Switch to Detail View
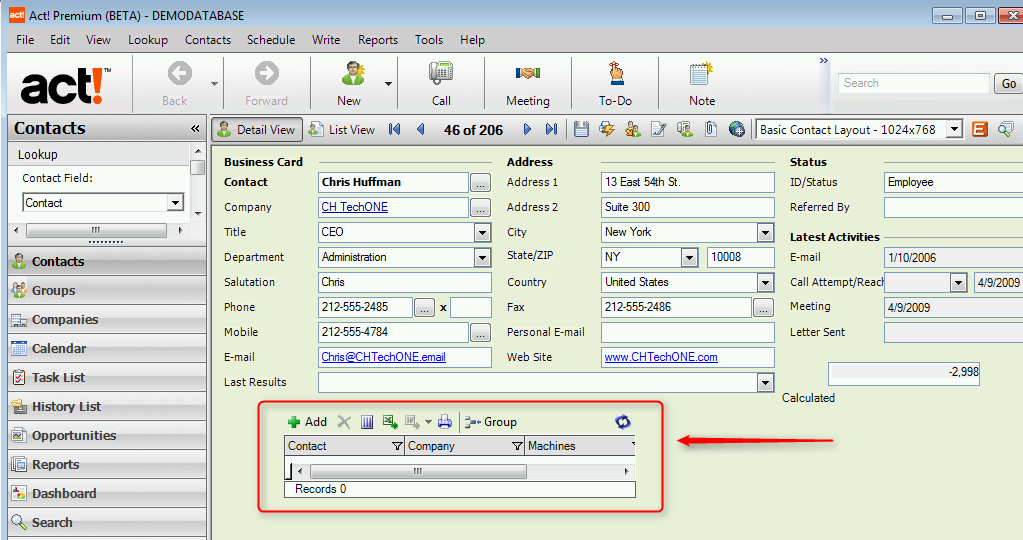This screenshot has height=540, width=1023. pos(257,129)
